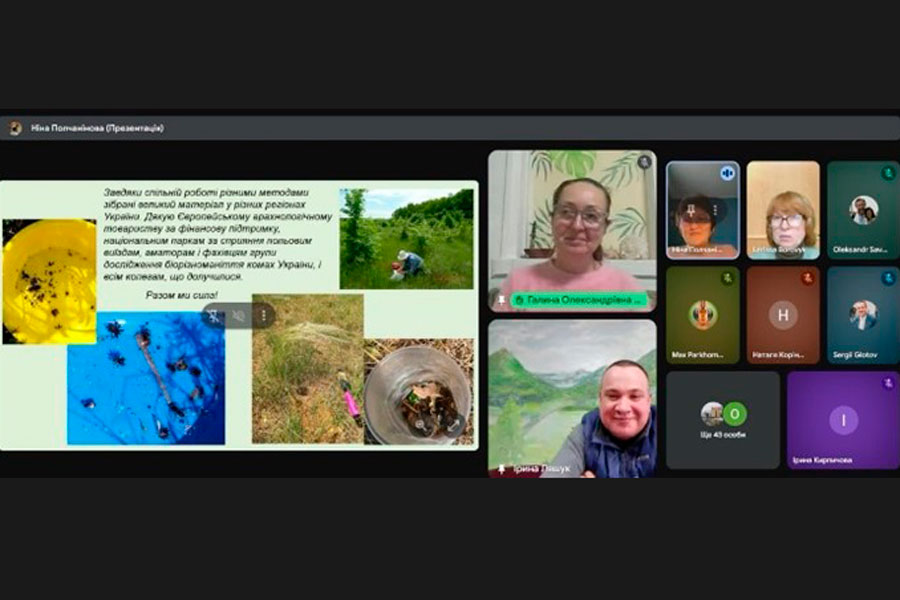The height and width of the screenshot is (600, 900).
Task: Click muted mic icon on Ірина Кирпичова tile
Action: 888,383
